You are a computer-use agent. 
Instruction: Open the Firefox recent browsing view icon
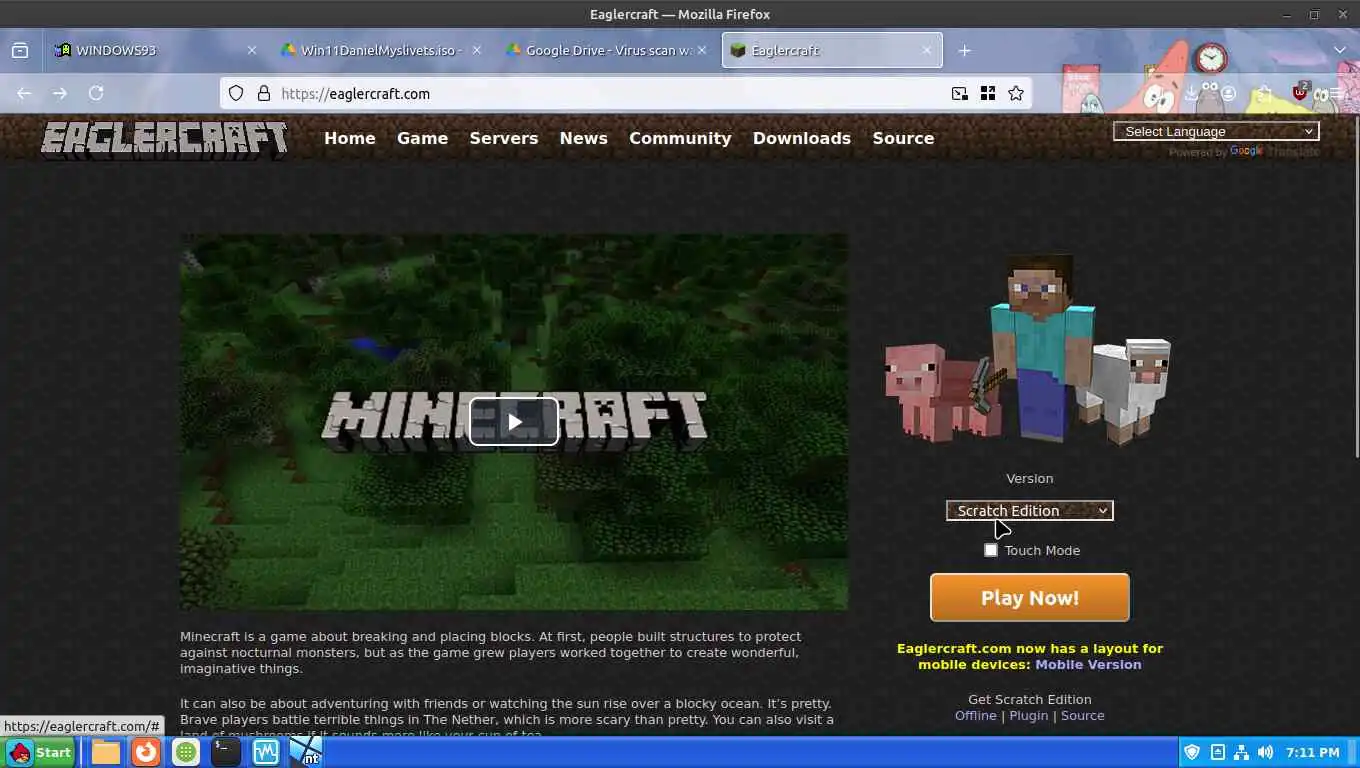point(20,50)
